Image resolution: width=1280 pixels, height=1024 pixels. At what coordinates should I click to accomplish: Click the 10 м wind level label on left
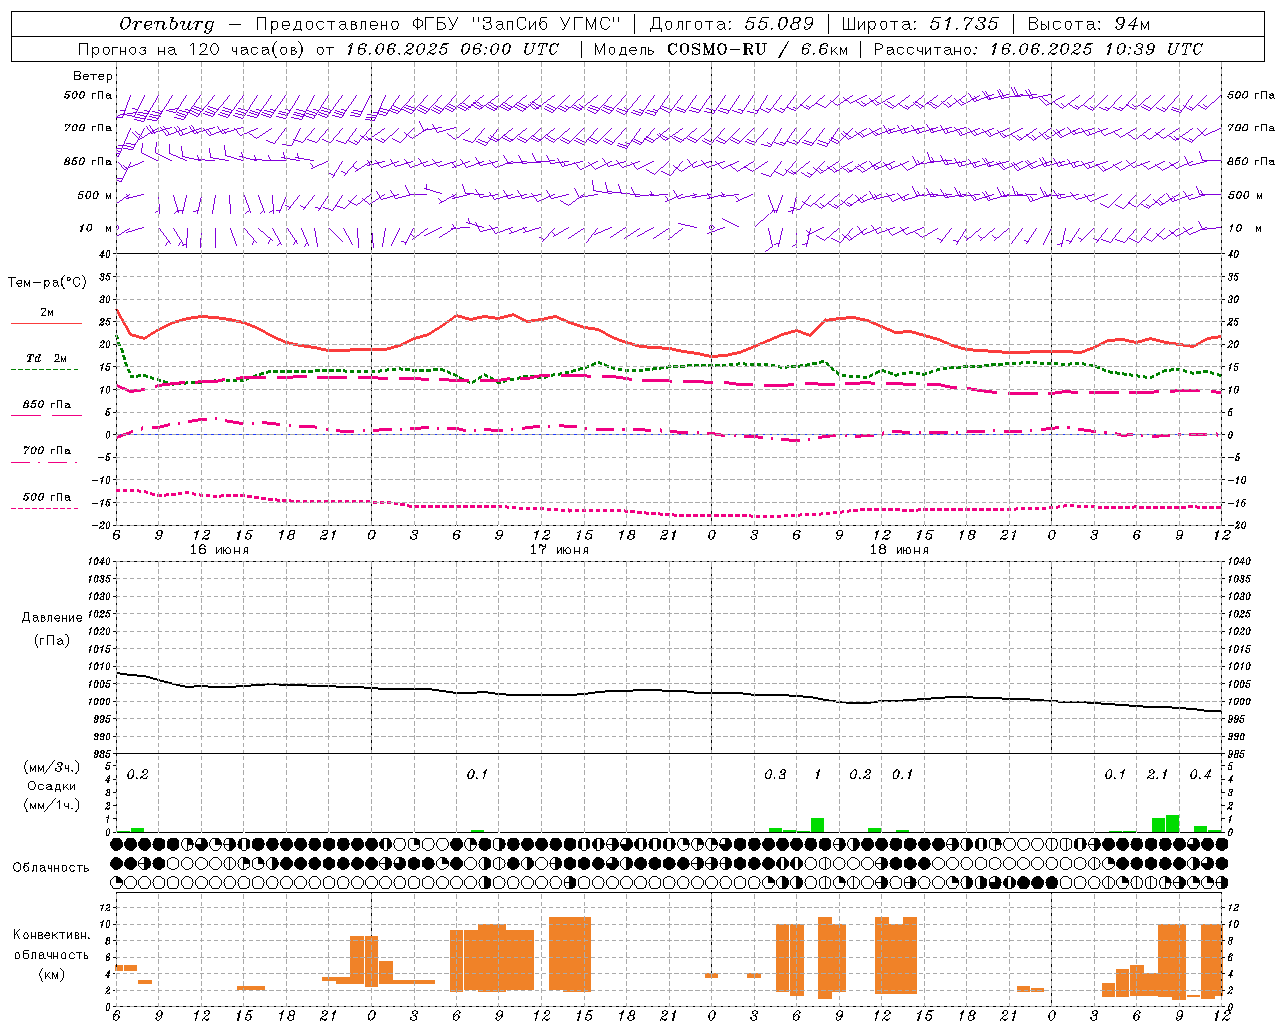[x=96, y=229]
